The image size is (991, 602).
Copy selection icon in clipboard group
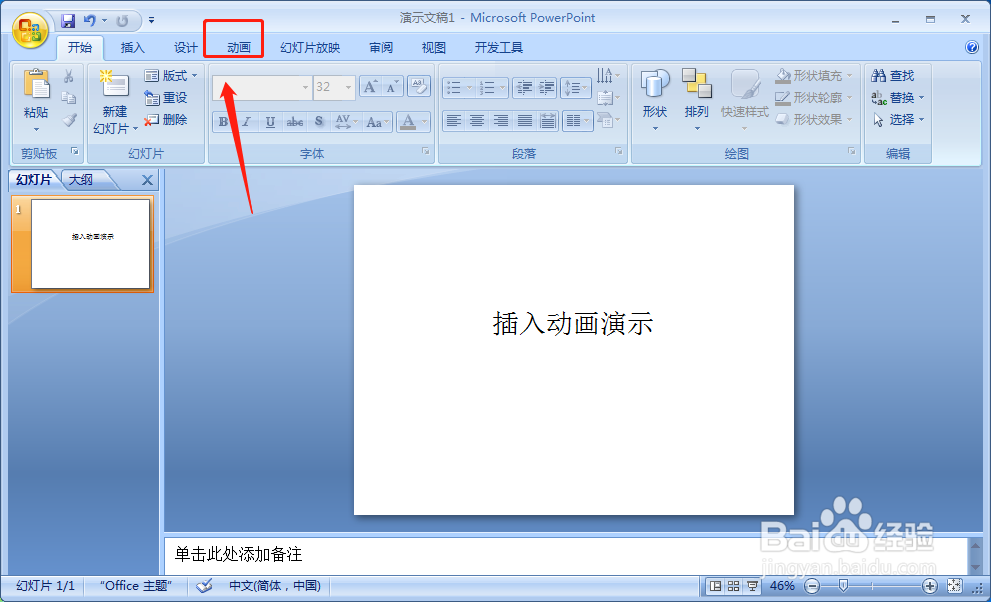point(68,98)
